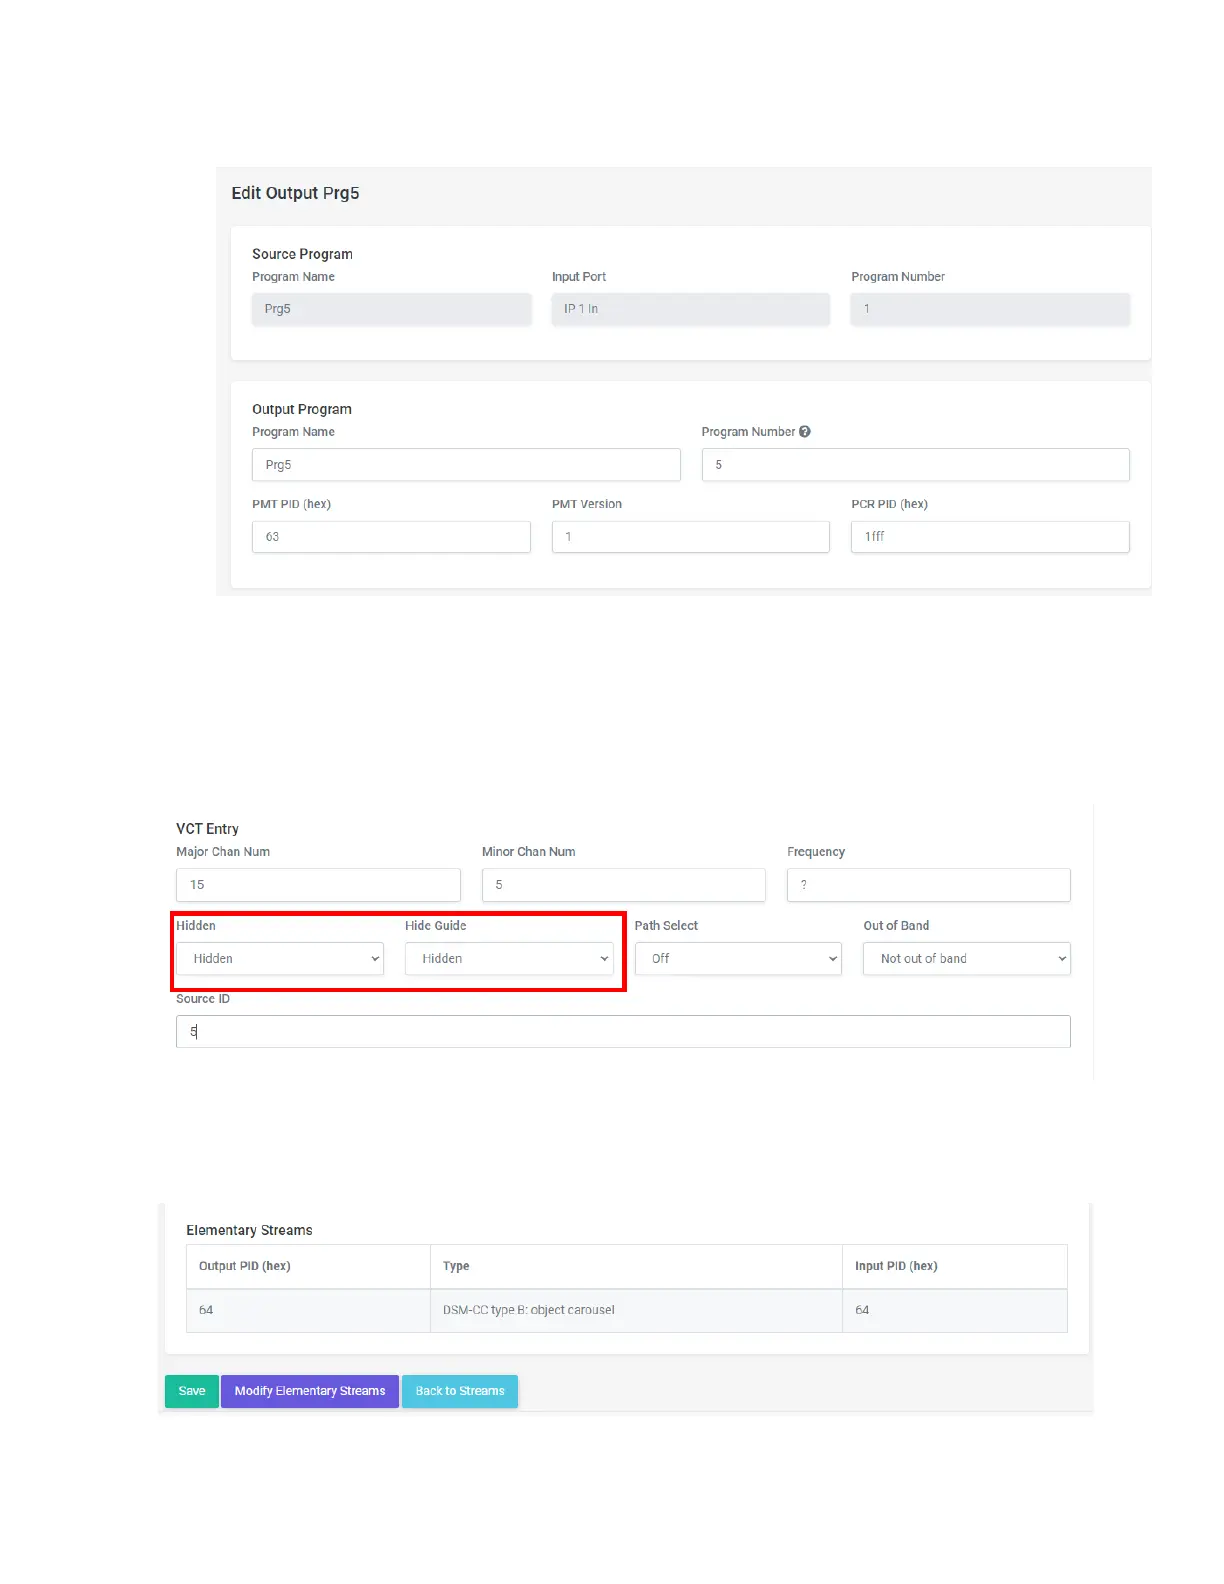Click the Program Number help question-mark icon
Viewport: 1224px width, 1584px height.
click(805, 432)
